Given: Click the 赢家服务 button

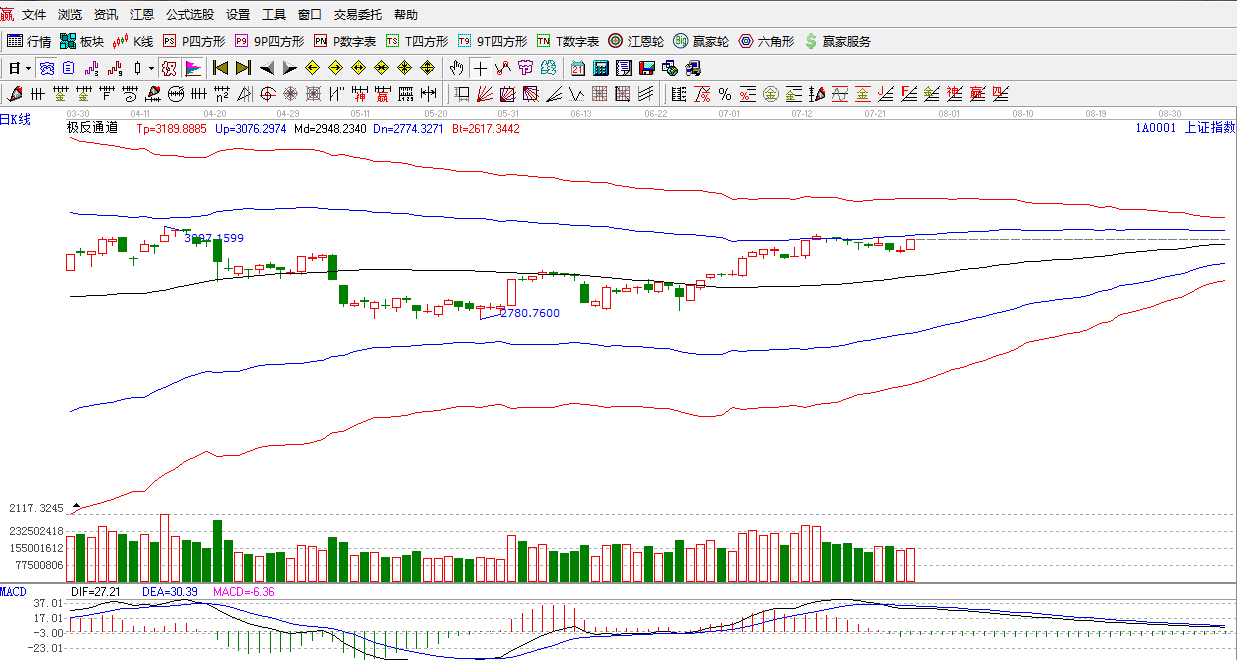Looking at the screenshot, I should click(838, 41).
